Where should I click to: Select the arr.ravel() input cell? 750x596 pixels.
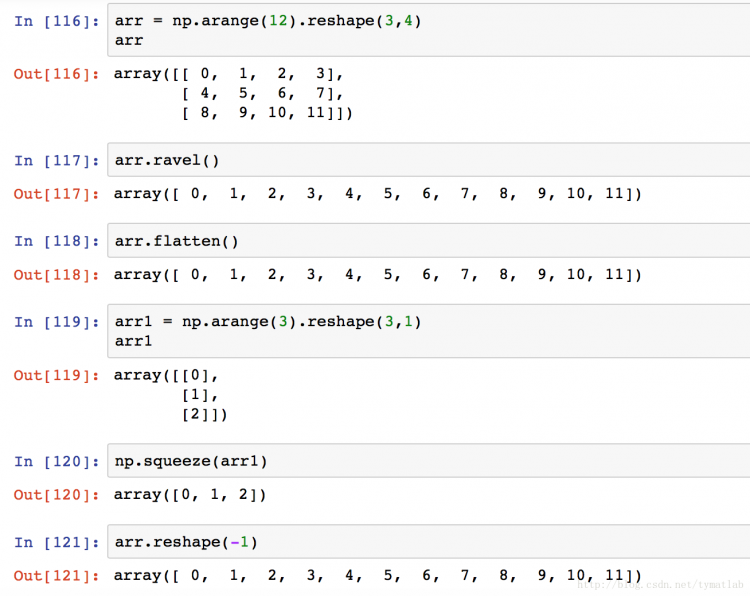429,160
